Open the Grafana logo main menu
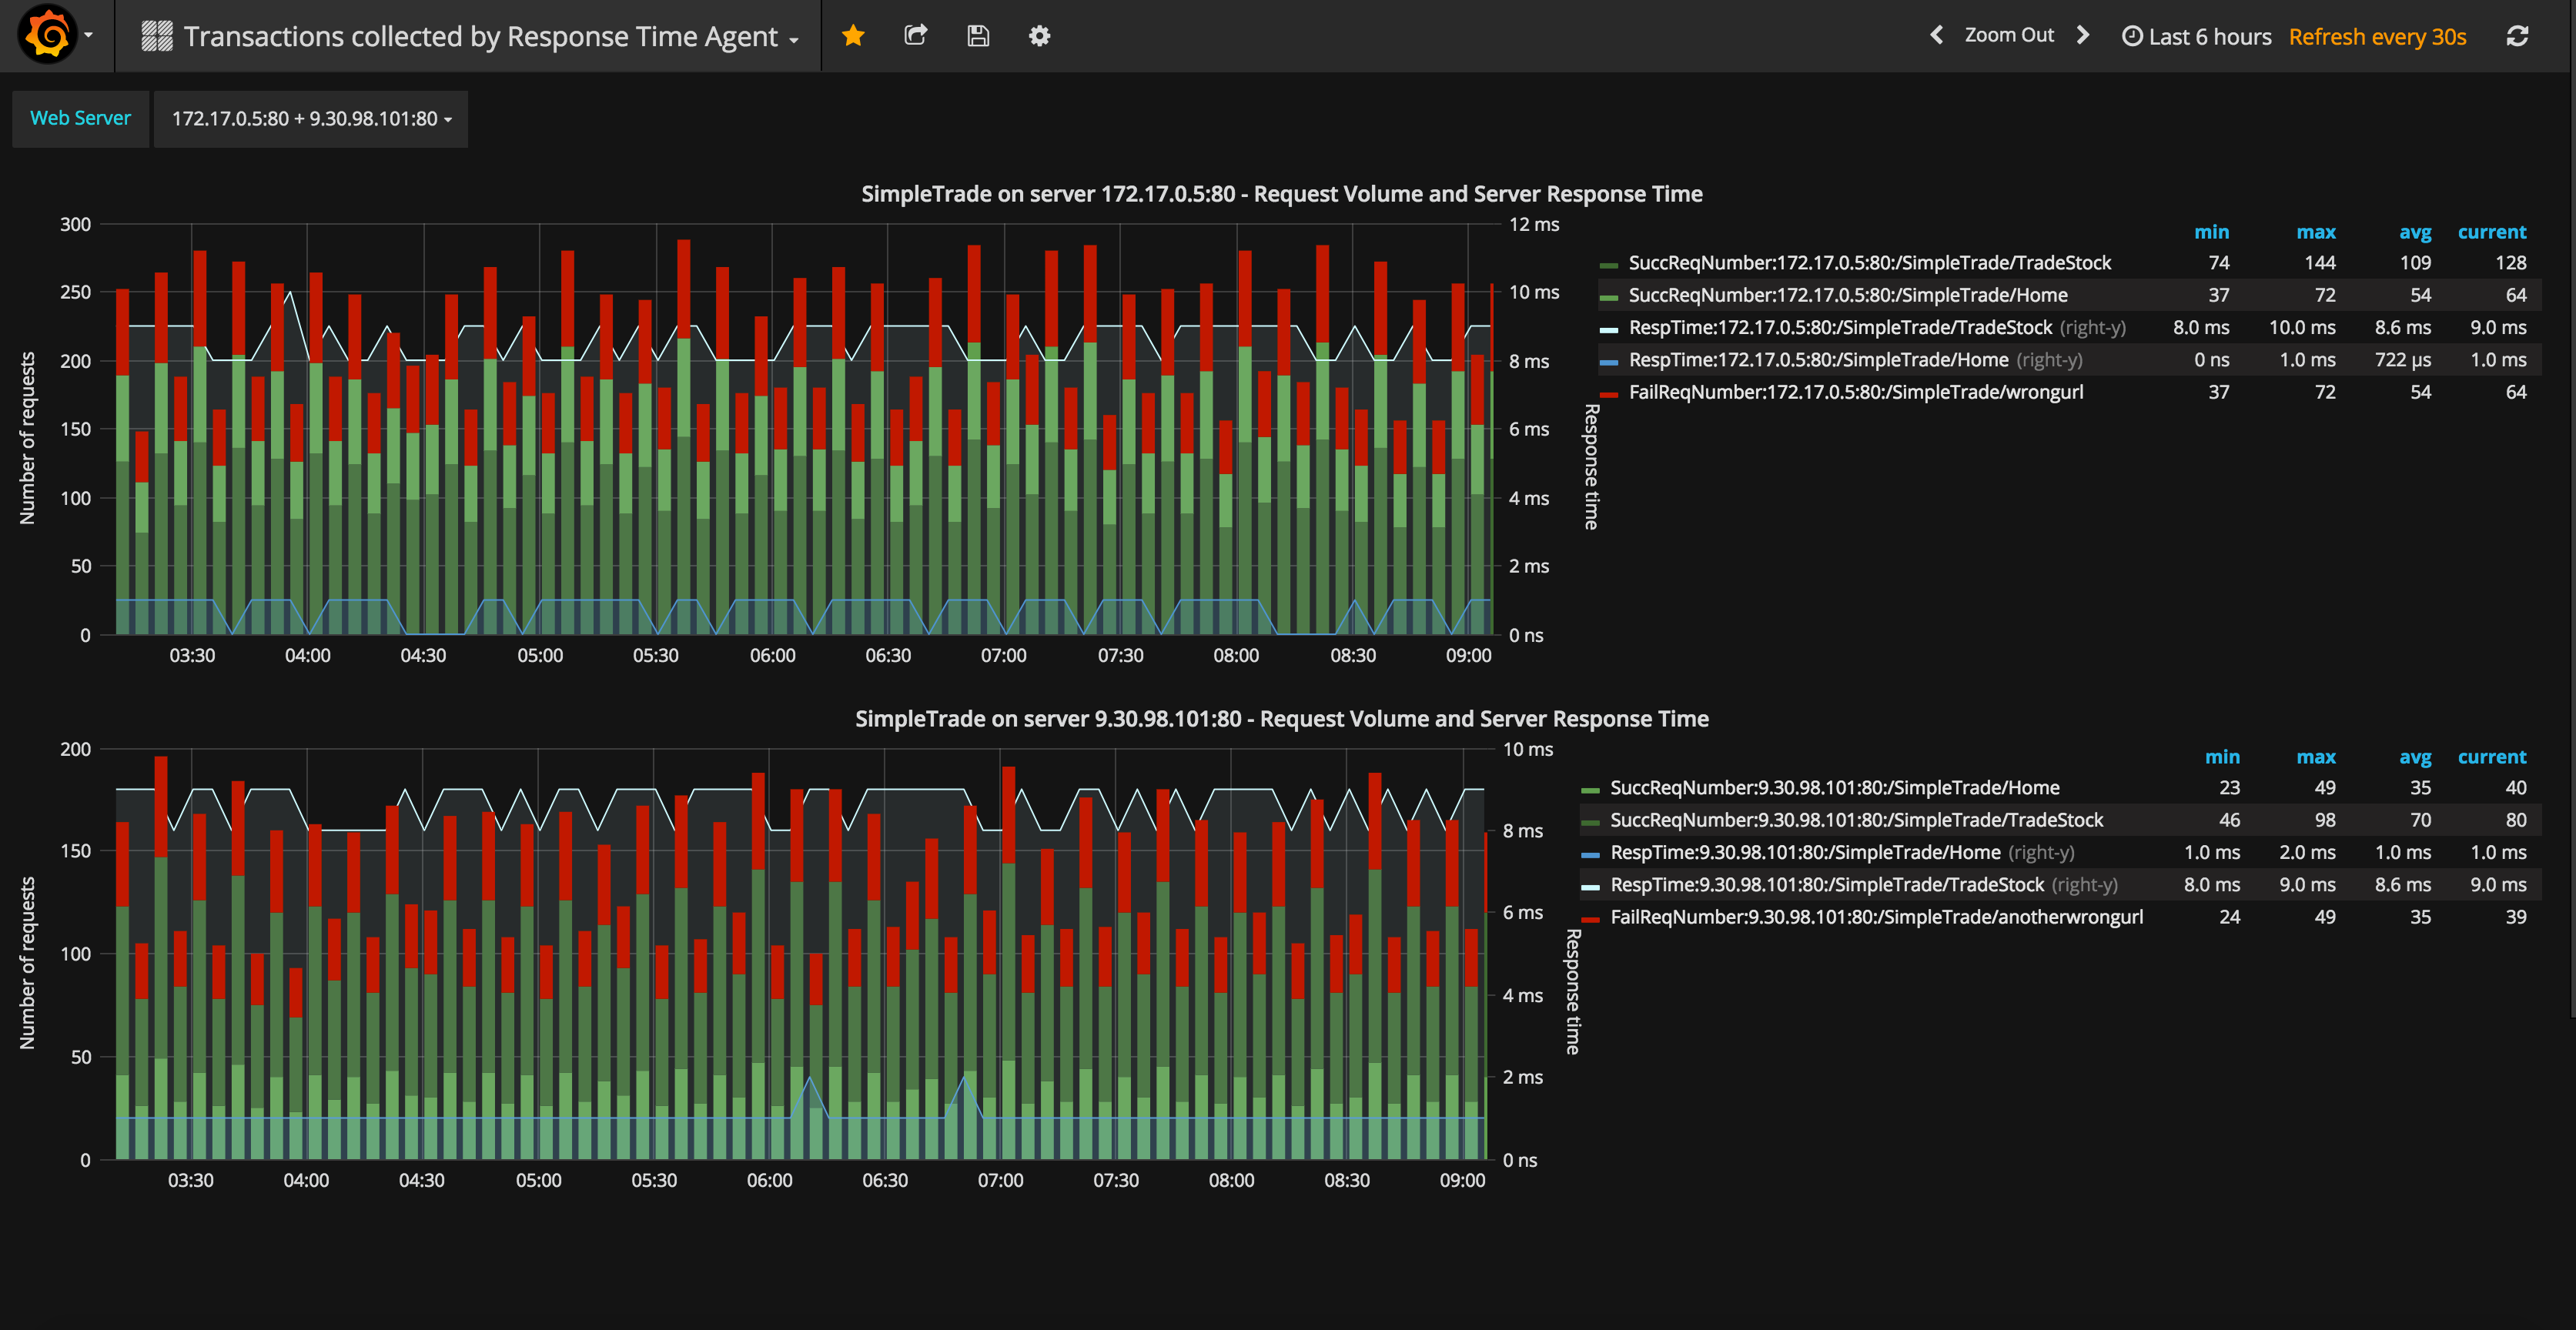Screen dimensions: 2576x1330 46,35
